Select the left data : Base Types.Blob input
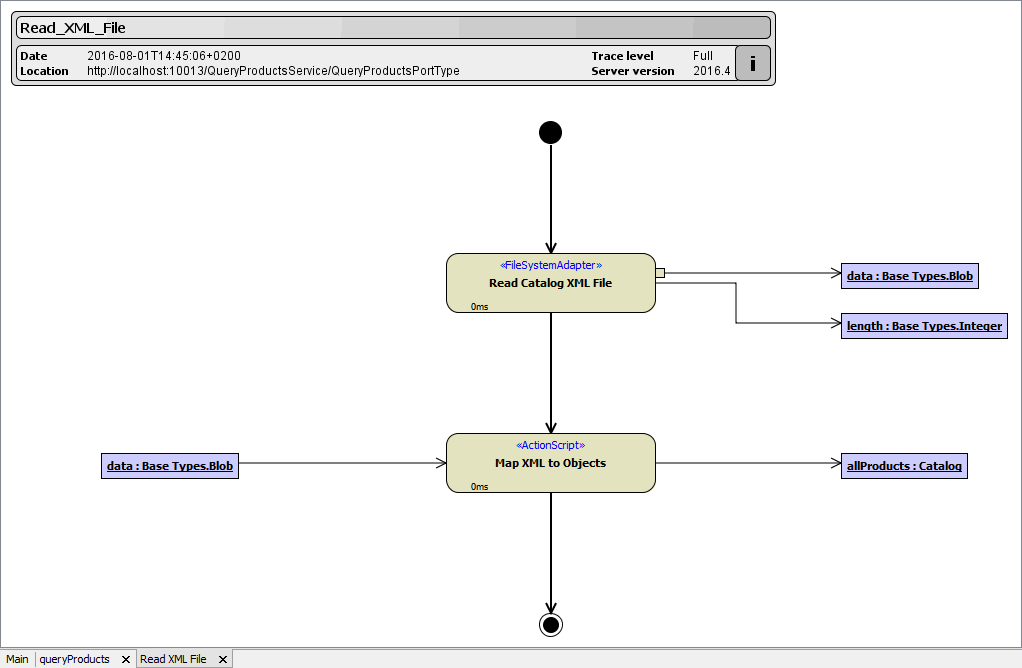This screenshot has width=1022, height=668. pos(169,465)
